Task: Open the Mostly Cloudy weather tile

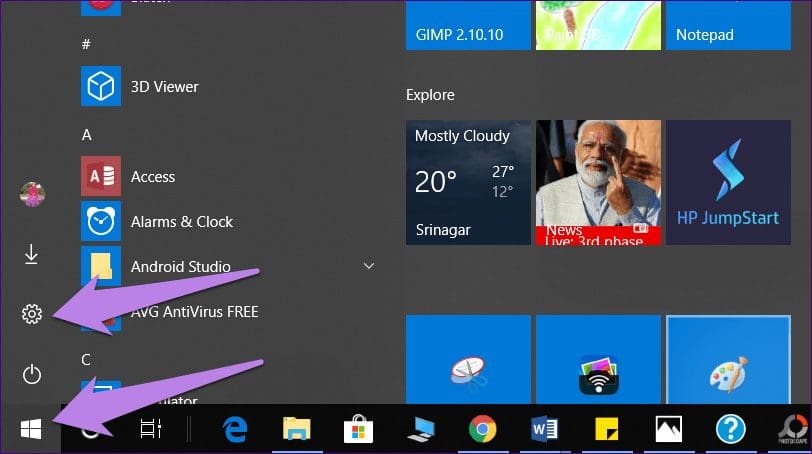Action: click(x=468, y=182)
